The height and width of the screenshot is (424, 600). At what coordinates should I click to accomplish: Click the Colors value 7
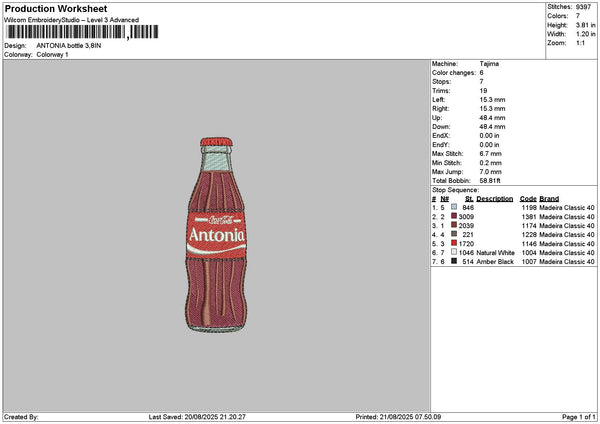578,16
